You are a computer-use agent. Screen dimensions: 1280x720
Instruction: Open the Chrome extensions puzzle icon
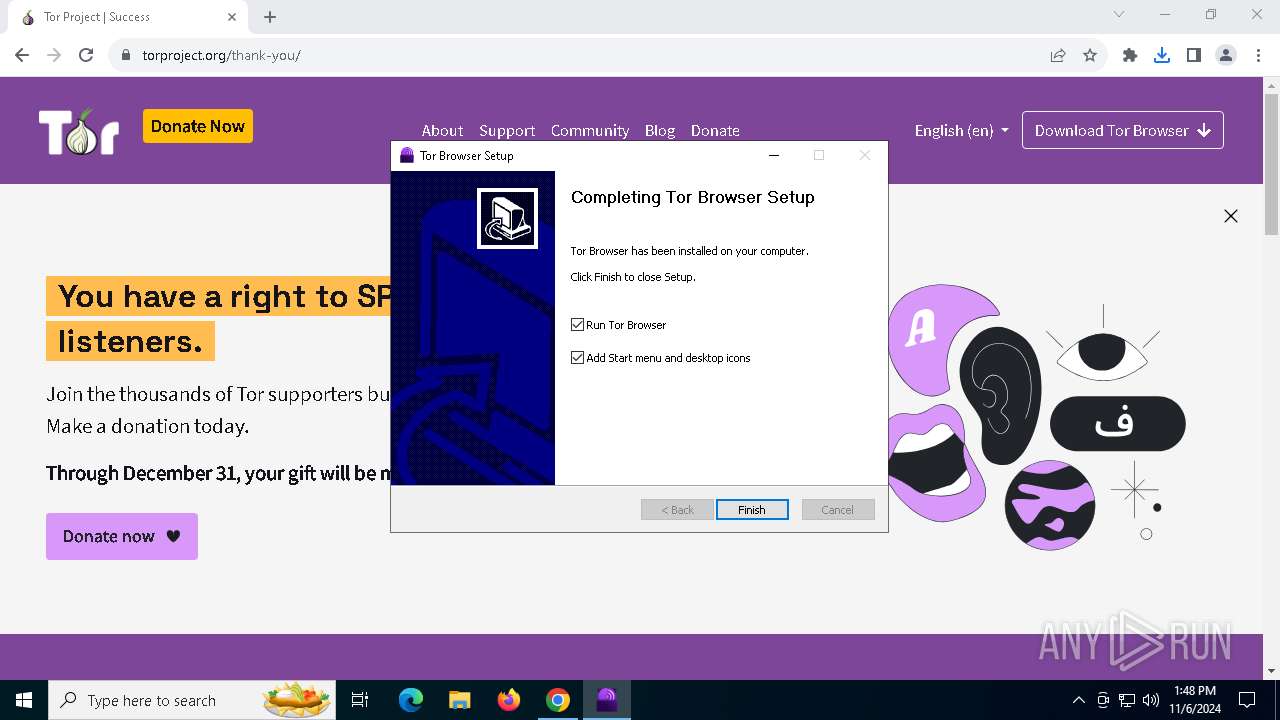1130,55
